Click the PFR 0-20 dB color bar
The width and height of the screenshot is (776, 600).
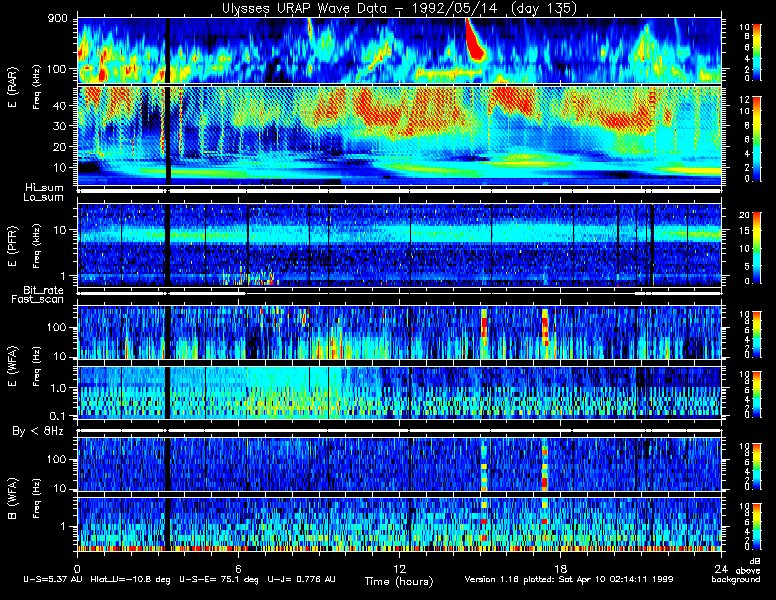tap(757, 248)
